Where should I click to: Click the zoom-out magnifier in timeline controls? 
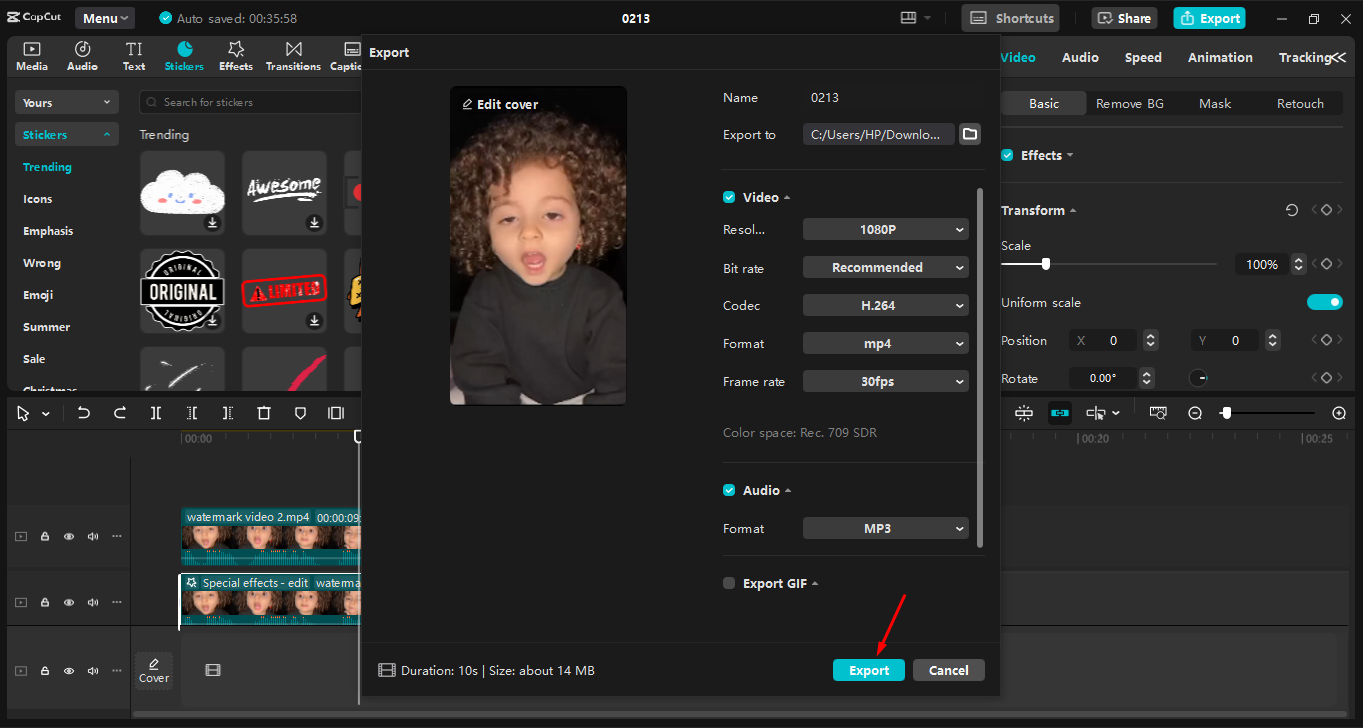pos(1196,413)
